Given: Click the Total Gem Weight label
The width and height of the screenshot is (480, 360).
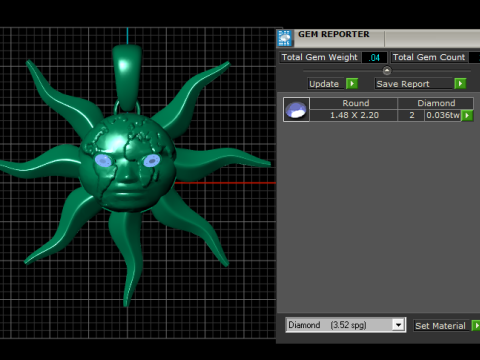Looking at the screenshot, I should pos(320,57).
